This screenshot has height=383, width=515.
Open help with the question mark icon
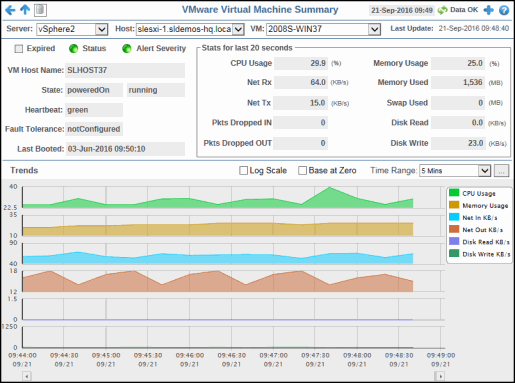[504, 10]
